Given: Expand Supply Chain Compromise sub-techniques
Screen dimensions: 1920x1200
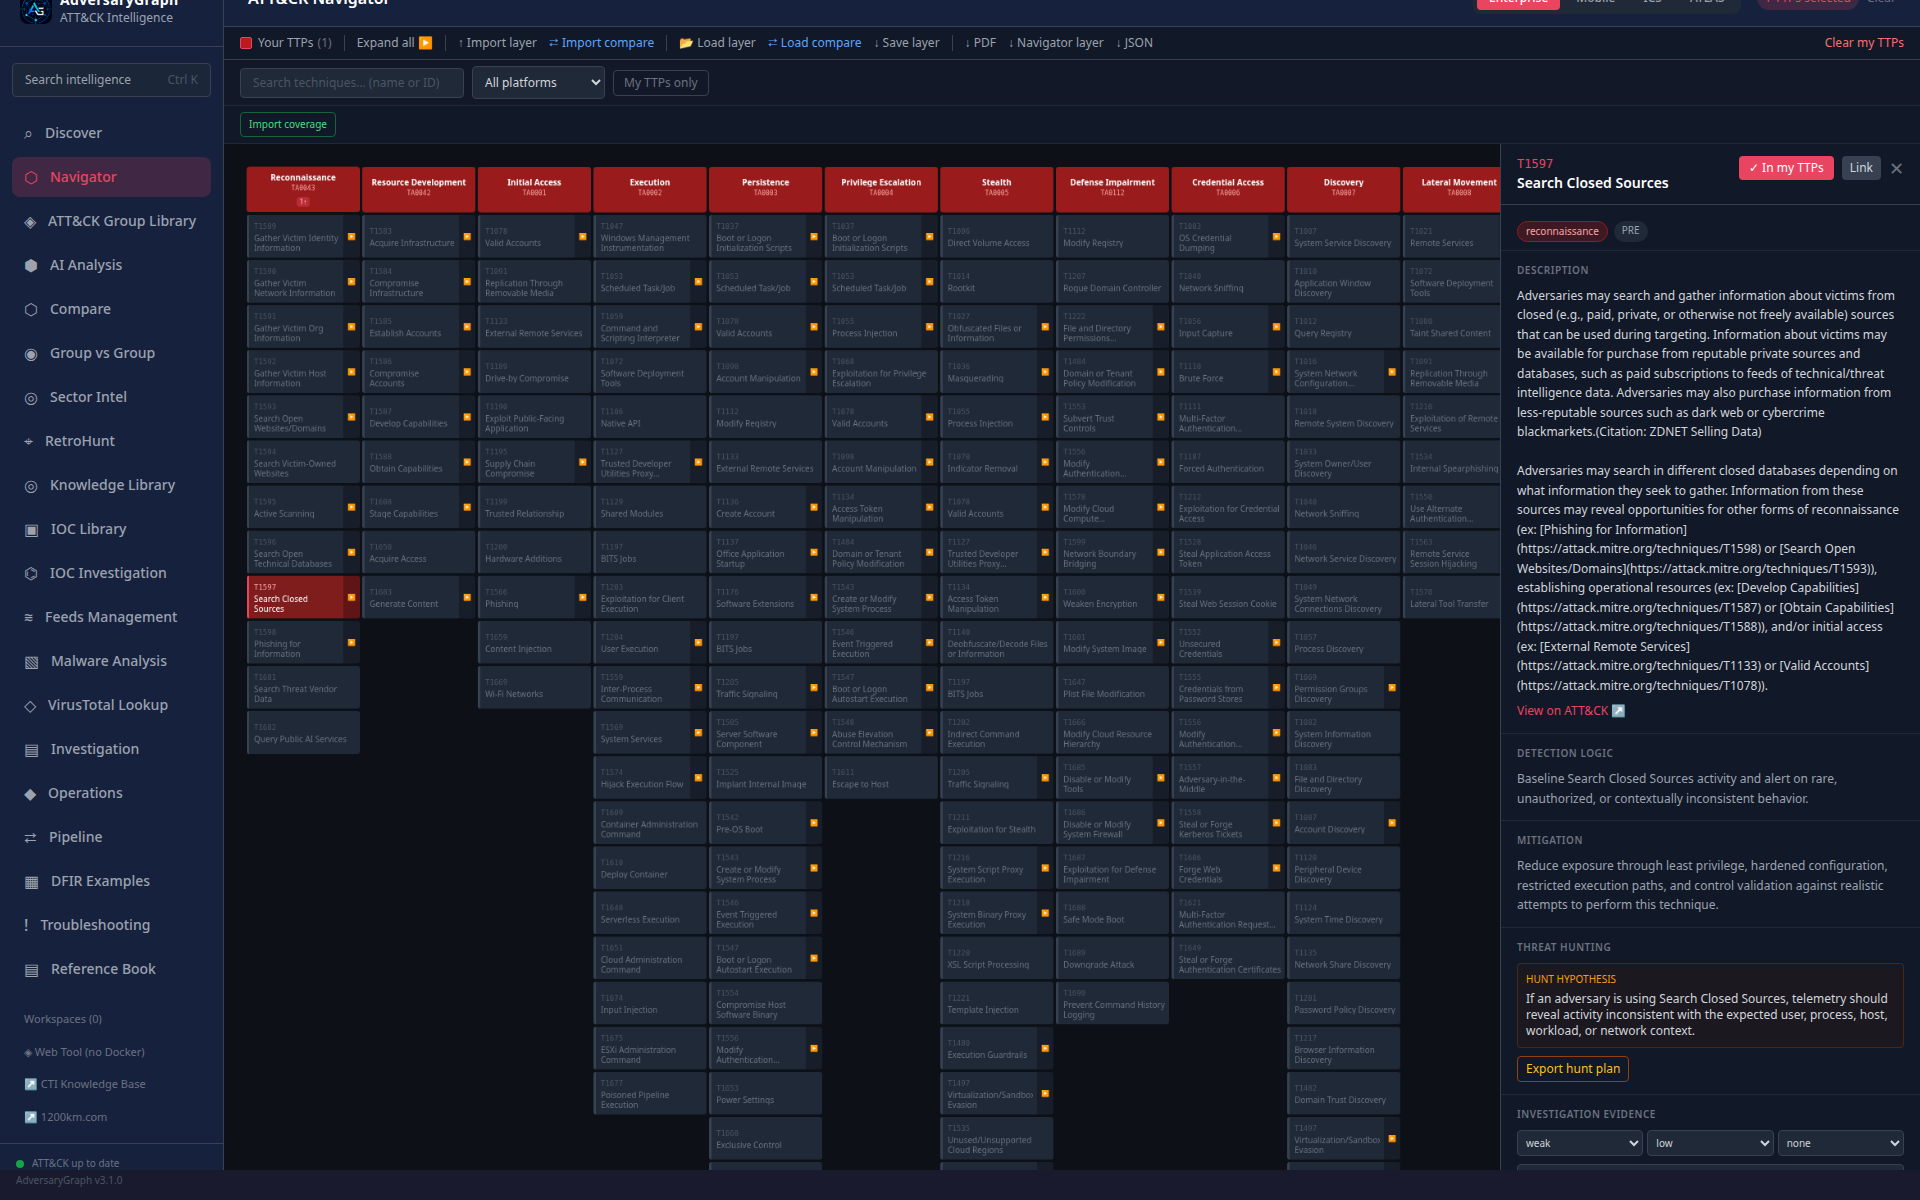Looking at the screenshot, I should click(582, 463).
